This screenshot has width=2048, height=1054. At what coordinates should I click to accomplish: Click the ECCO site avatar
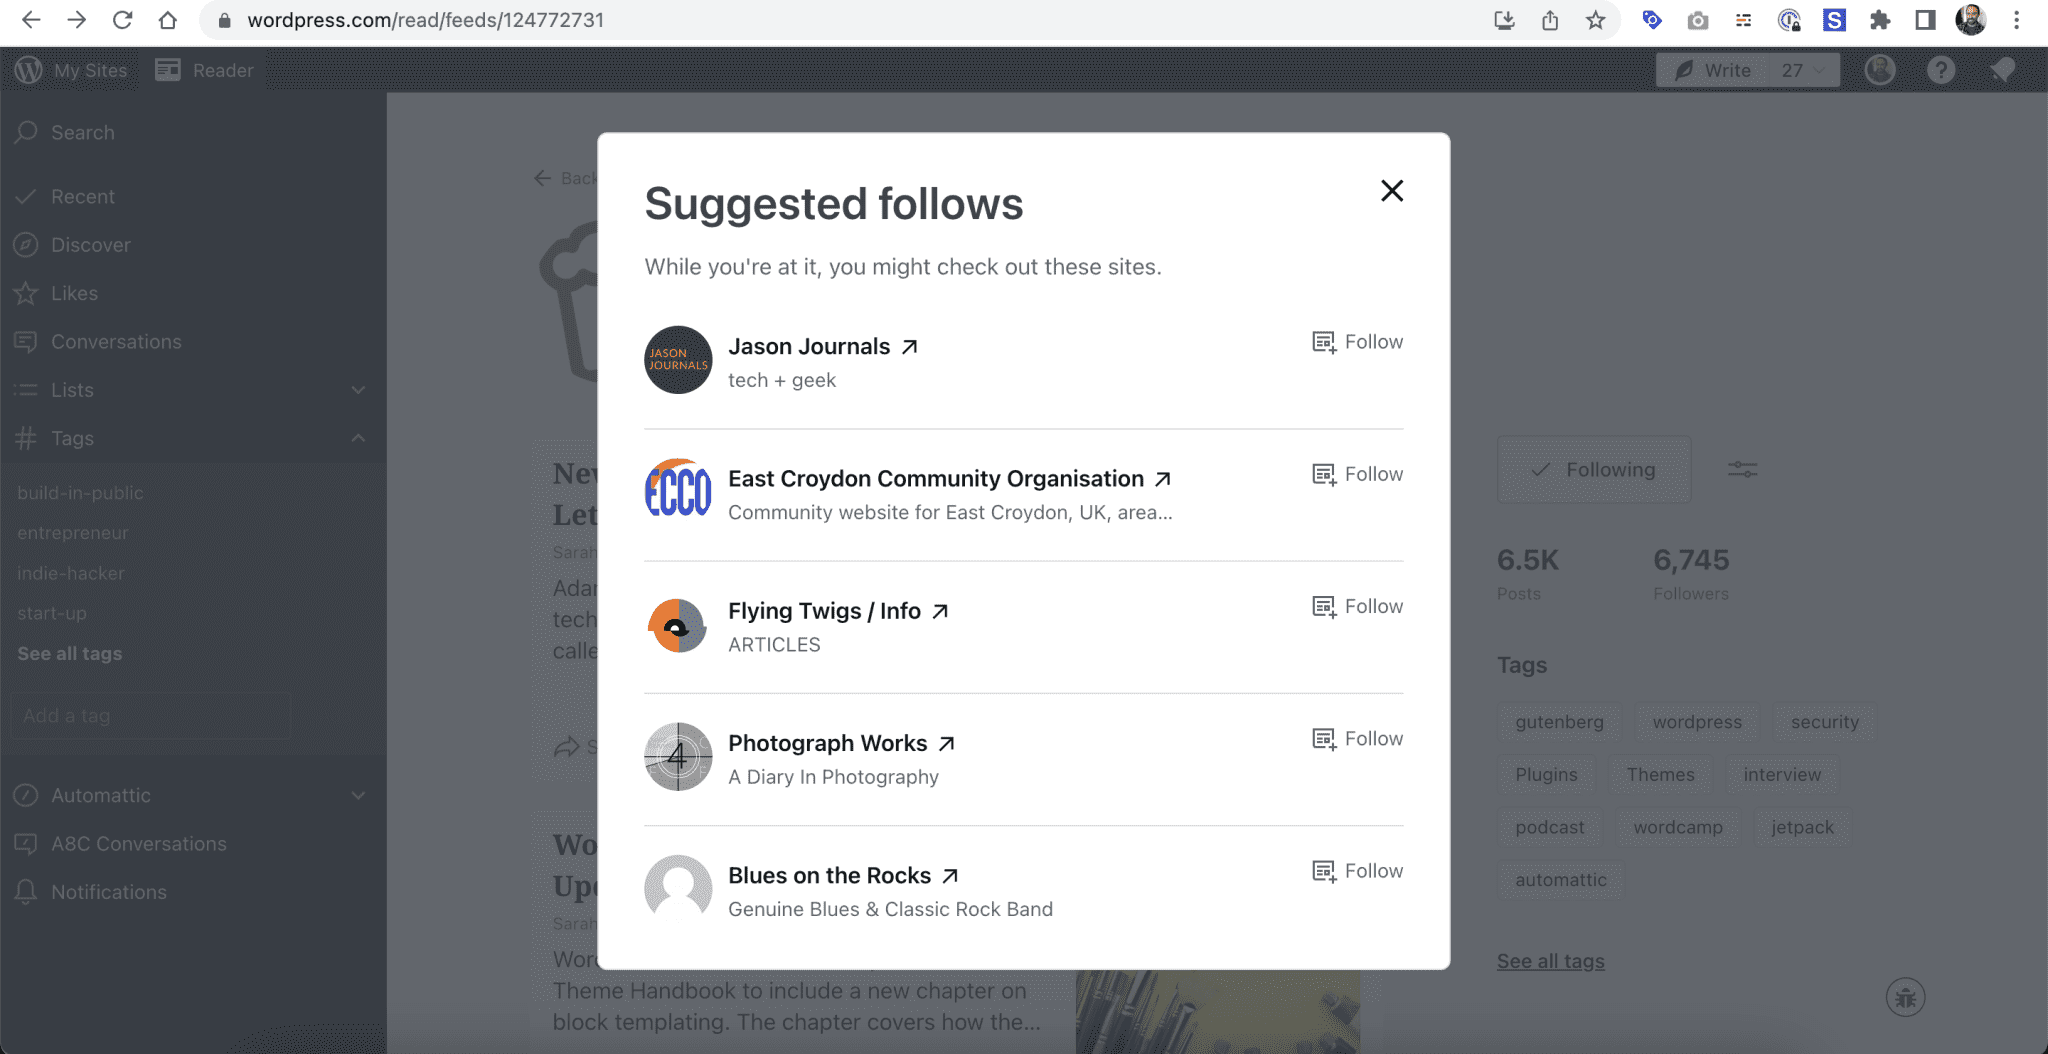678,492
